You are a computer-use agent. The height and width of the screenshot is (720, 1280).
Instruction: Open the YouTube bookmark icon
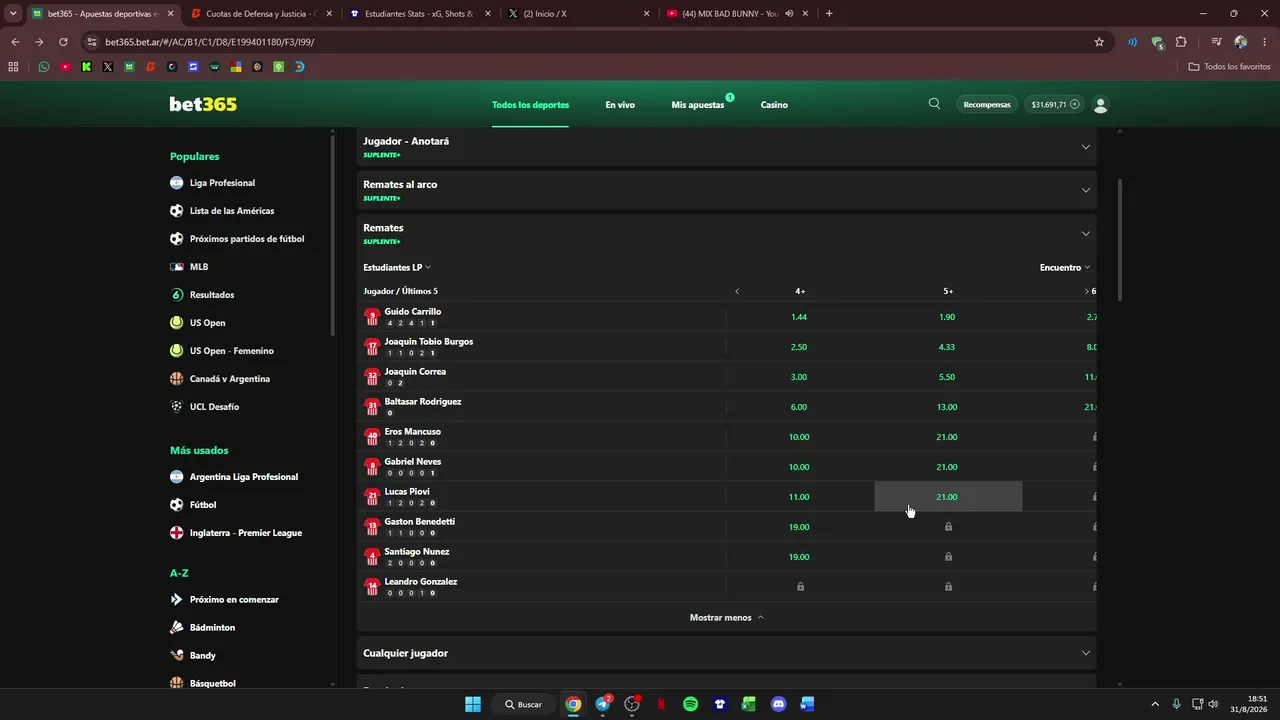point(65,67)
